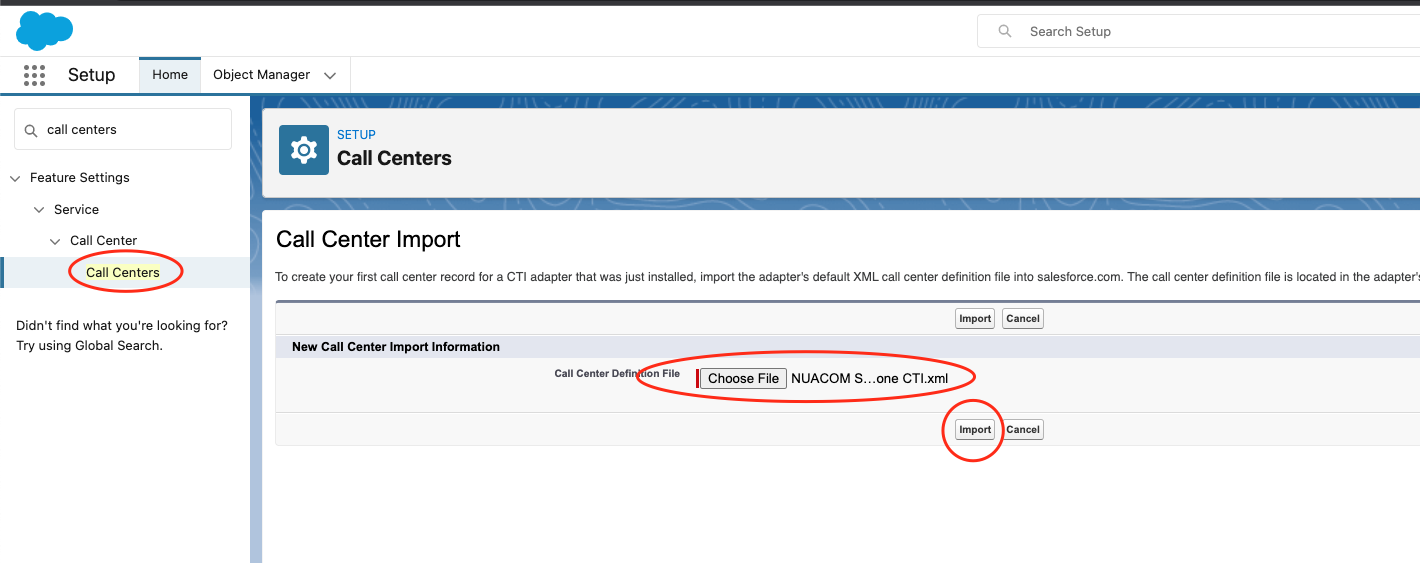Collapse the Service tree node
This screenshot has width=1420, height=563.
pos(39,210)
